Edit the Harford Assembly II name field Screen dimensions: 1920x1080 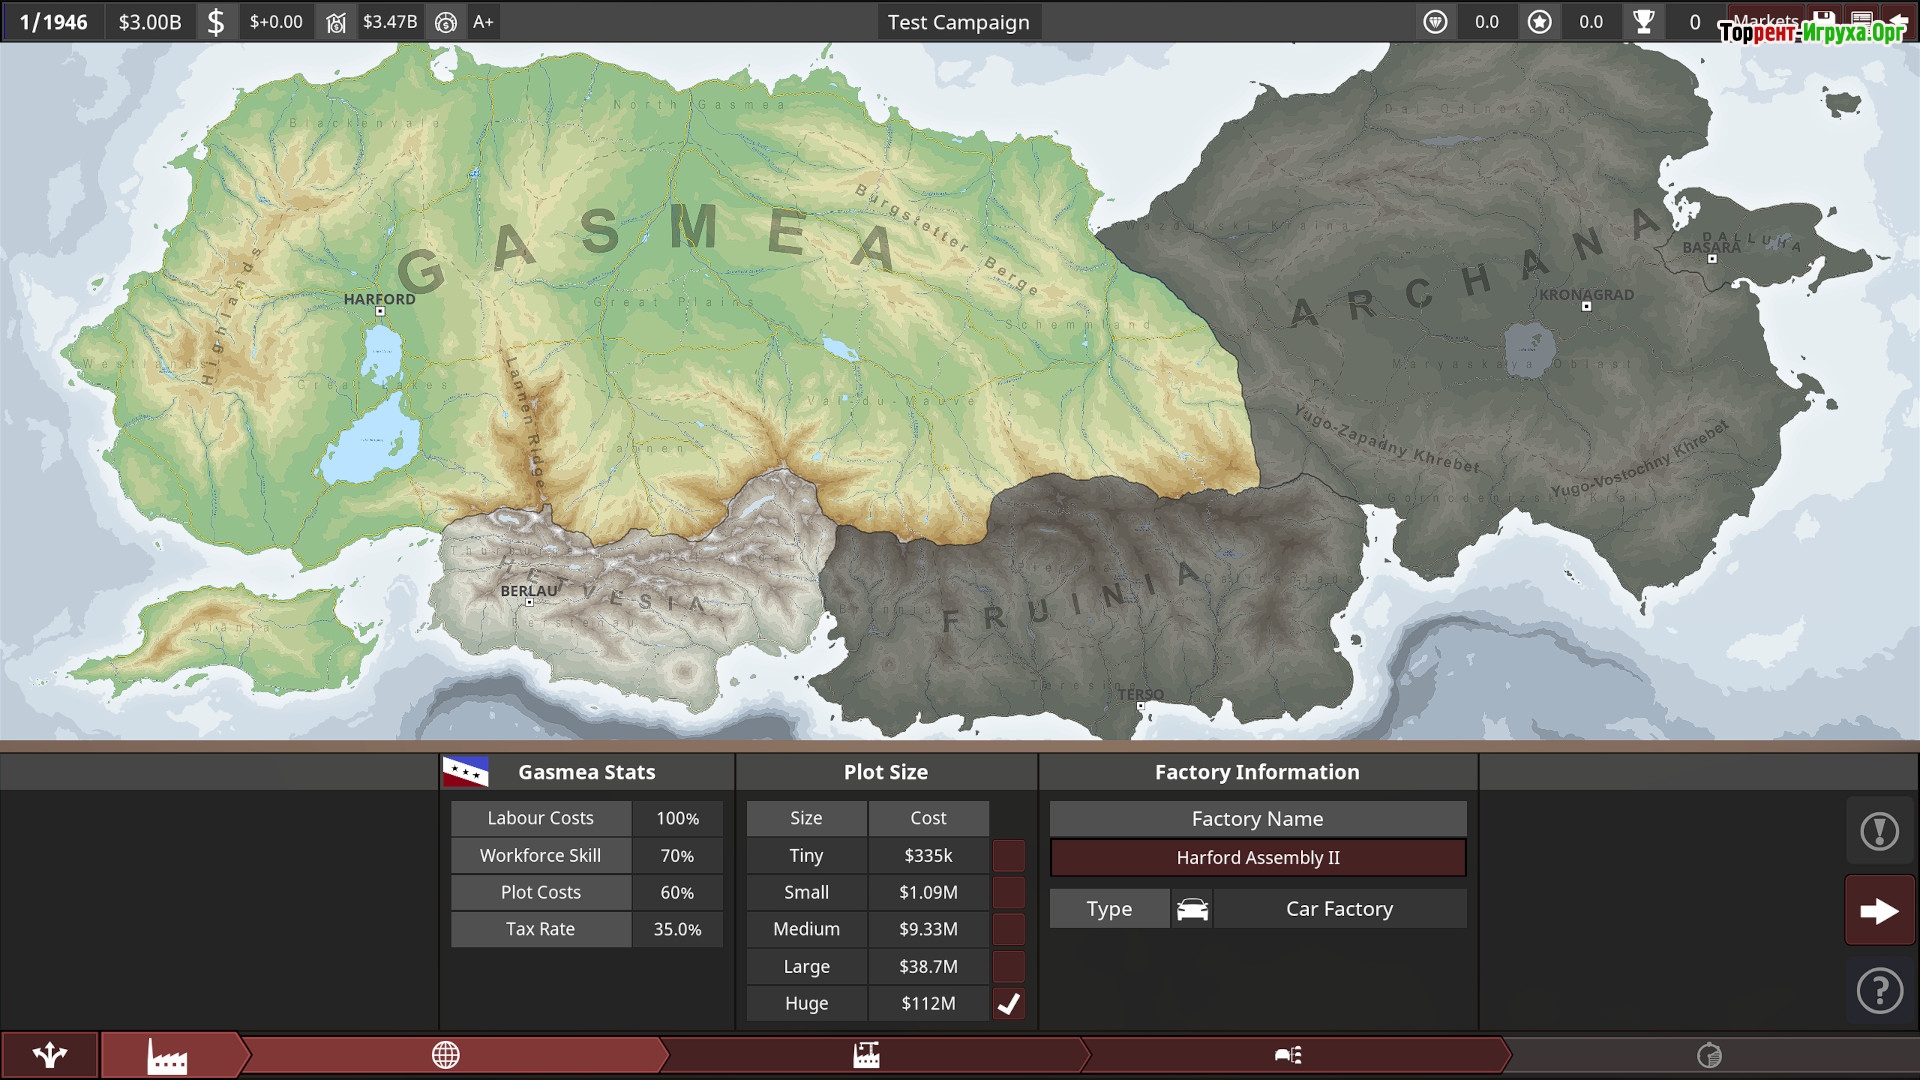[x=1257, y=858]
